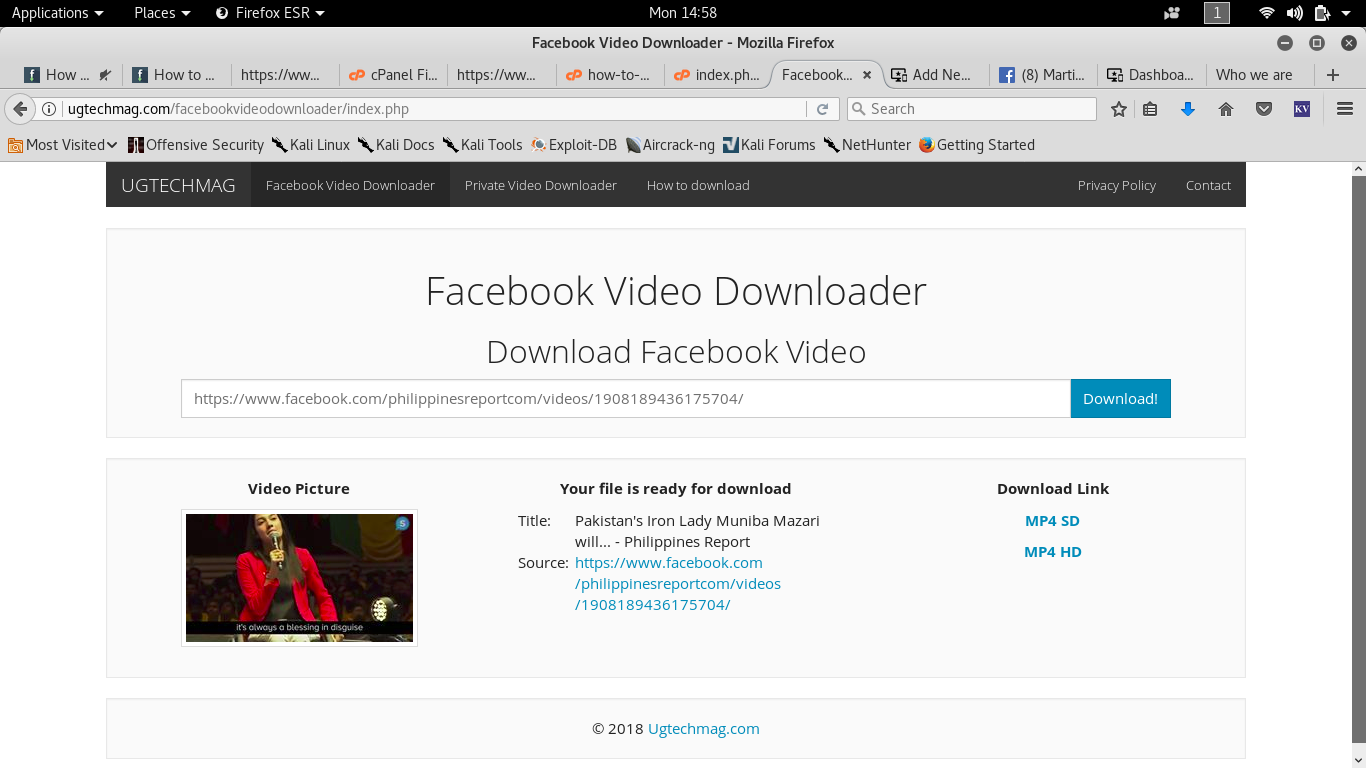The width and height of the screenshot is (1366, 768).
Task: Open the Firefox hamburger menu
Action: (1345, 109)
